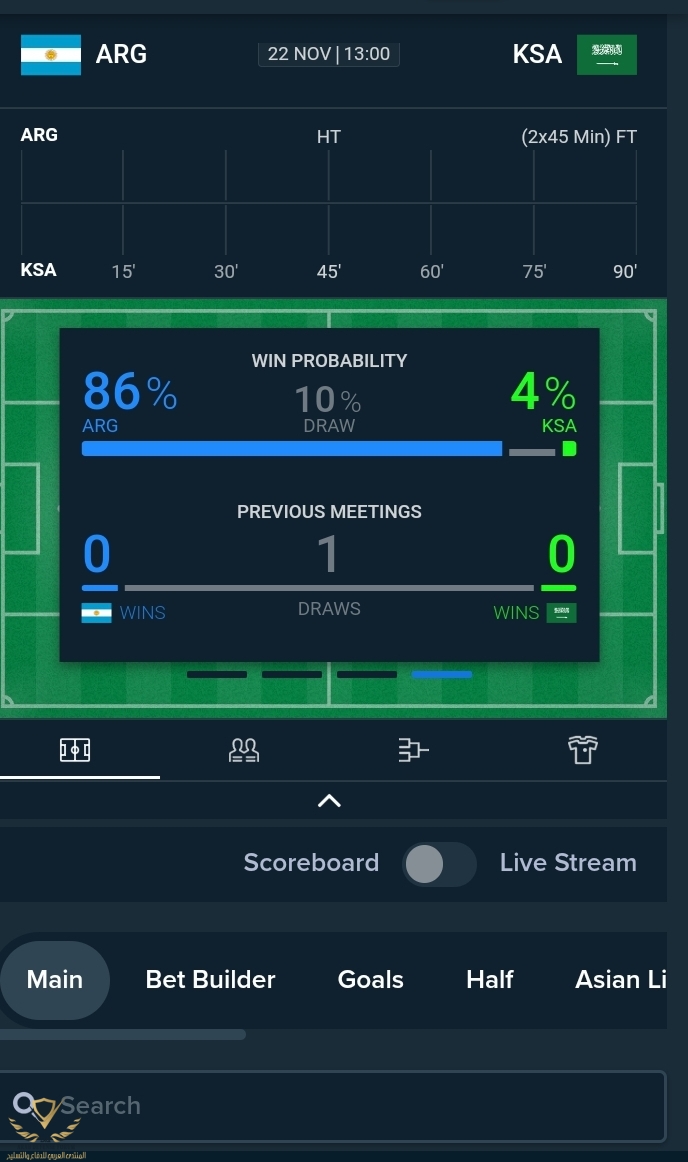The image size is (688, 1162).
Task: Click the Live Stream label
Action: 568,863
